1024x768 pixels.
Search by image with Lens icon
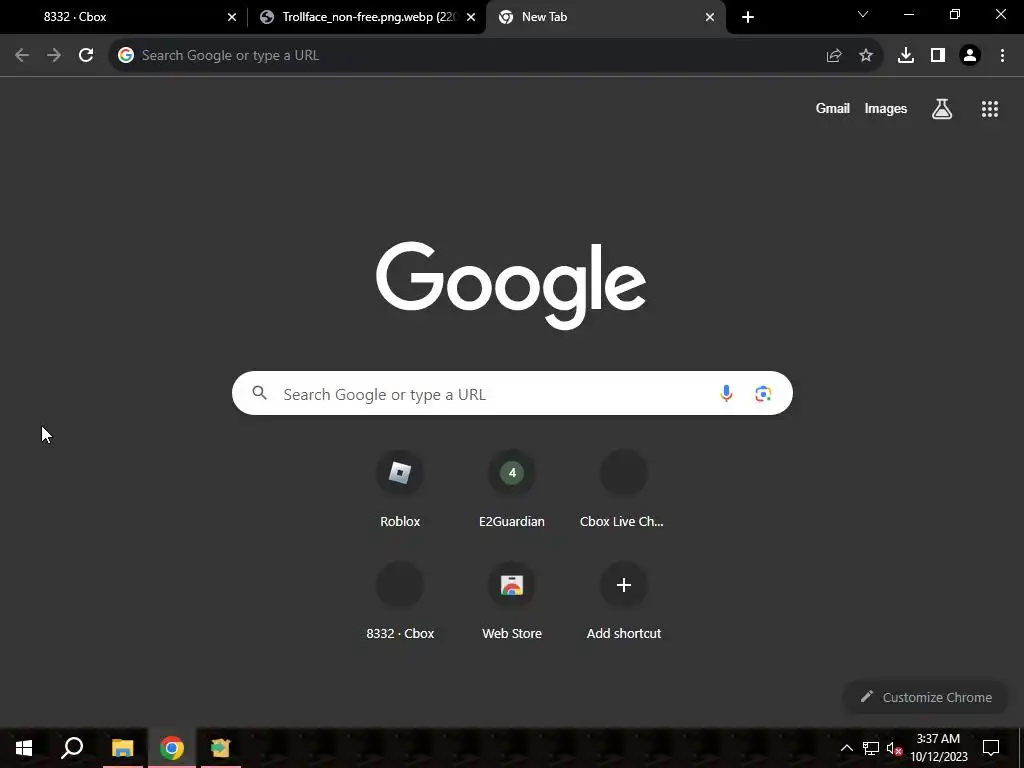pos(763,393)
